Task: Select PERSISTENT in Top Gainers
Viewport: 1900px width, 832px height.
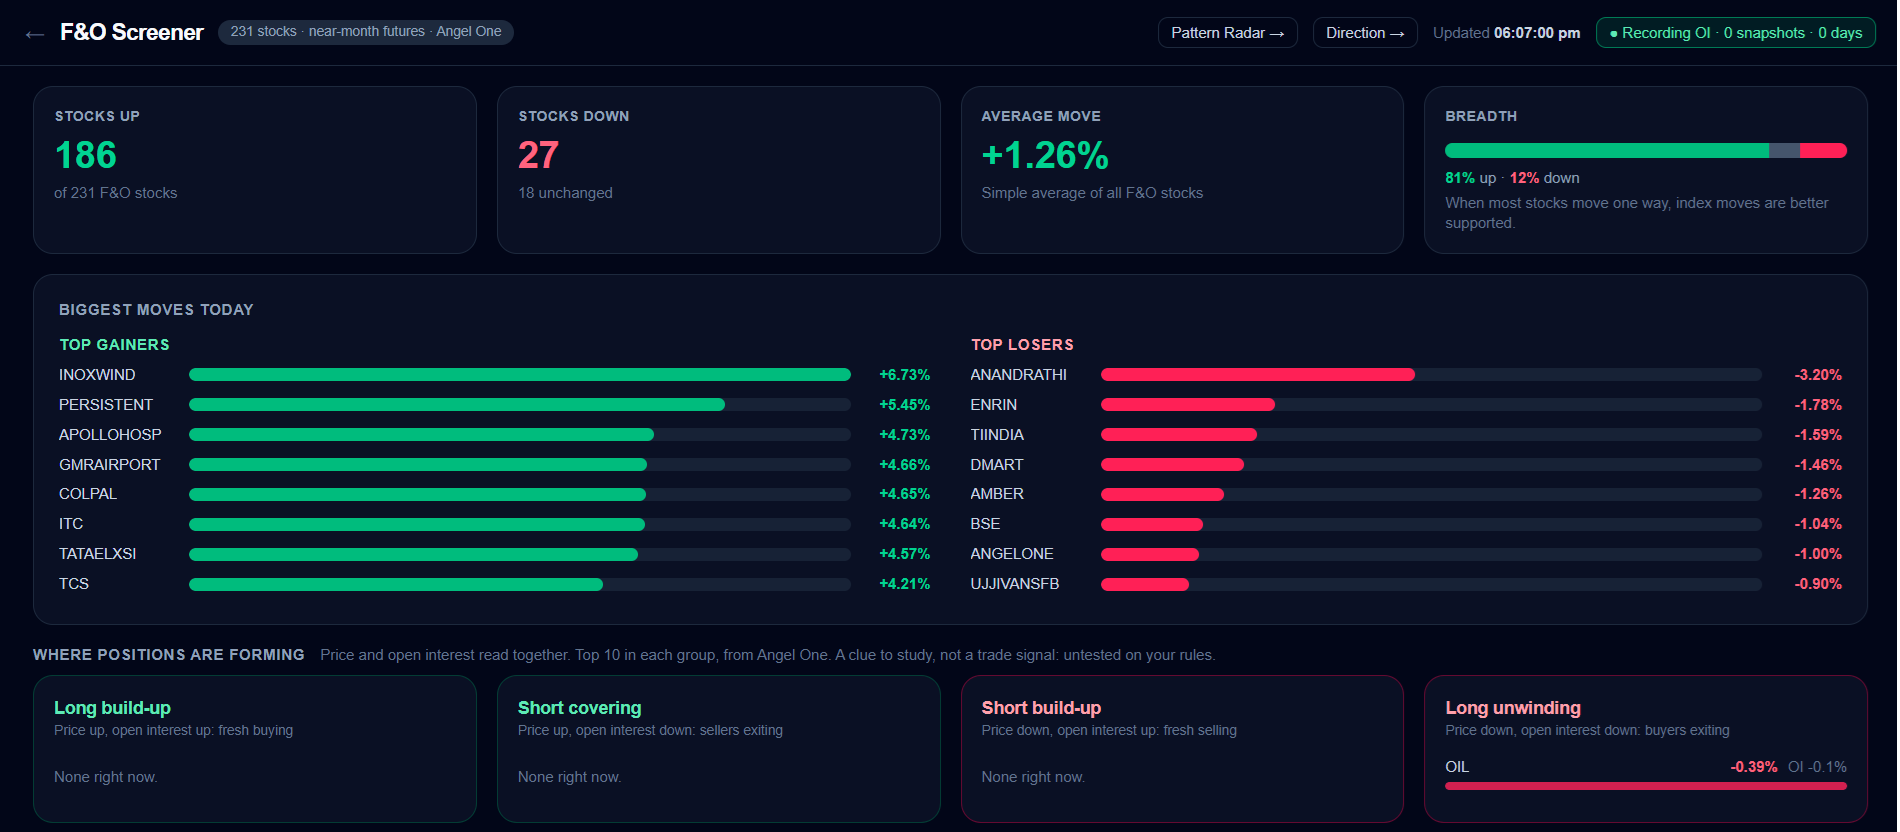Action: click(x=106, y=405)
